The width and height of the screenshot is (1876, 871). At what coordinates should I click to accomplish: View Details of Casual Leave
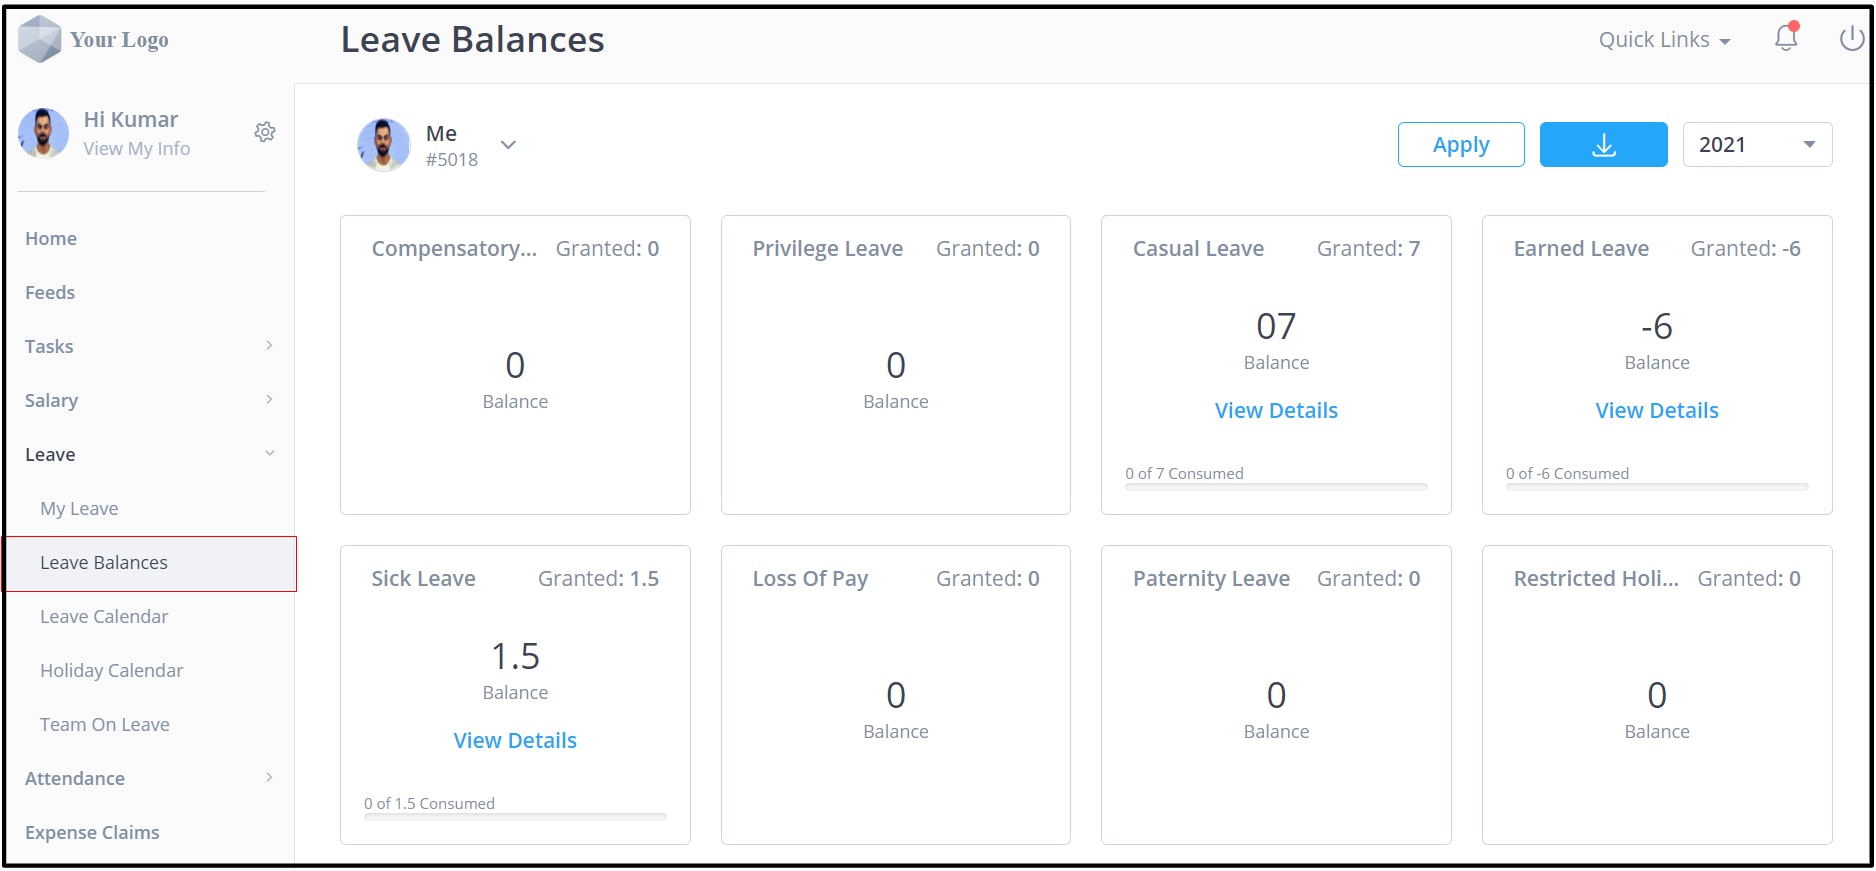1276,410
